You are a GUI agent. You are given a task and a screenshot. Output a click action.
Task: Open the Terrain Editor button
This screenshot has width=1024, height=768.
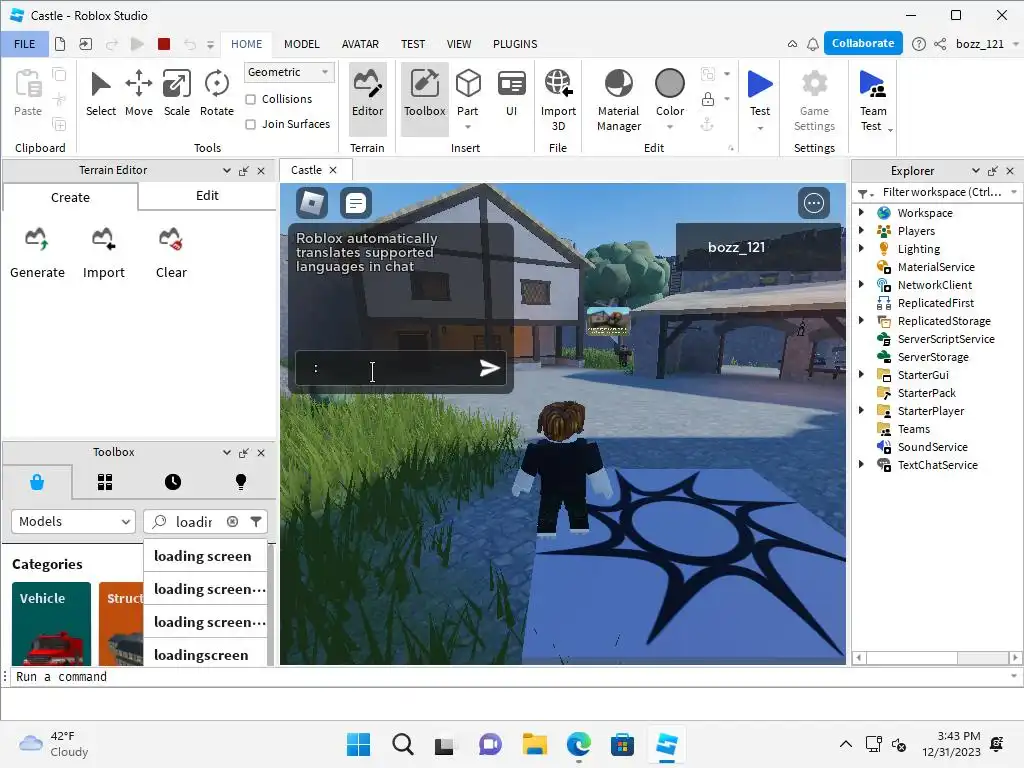click(x=368, y=99)
